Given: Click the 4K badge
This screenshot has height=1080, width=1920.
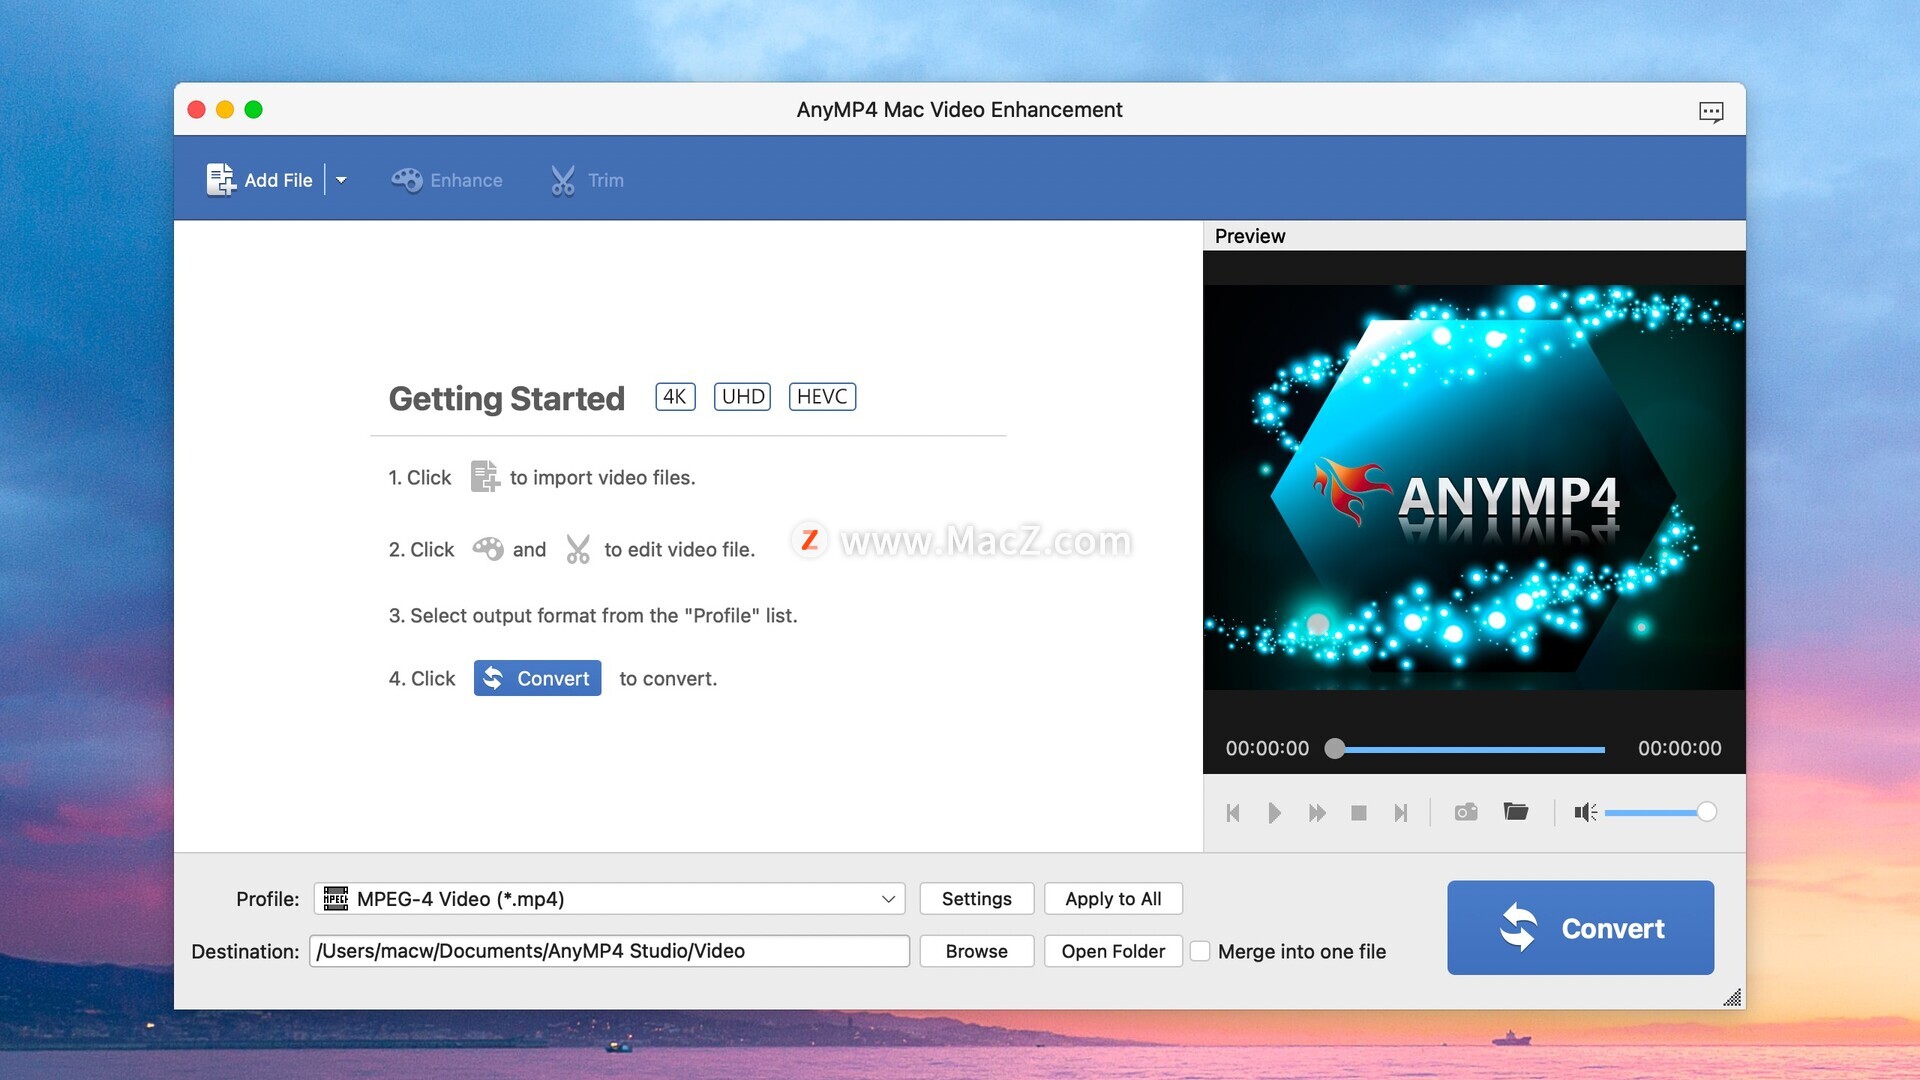Looking at the screenshot, I should 675,397.
